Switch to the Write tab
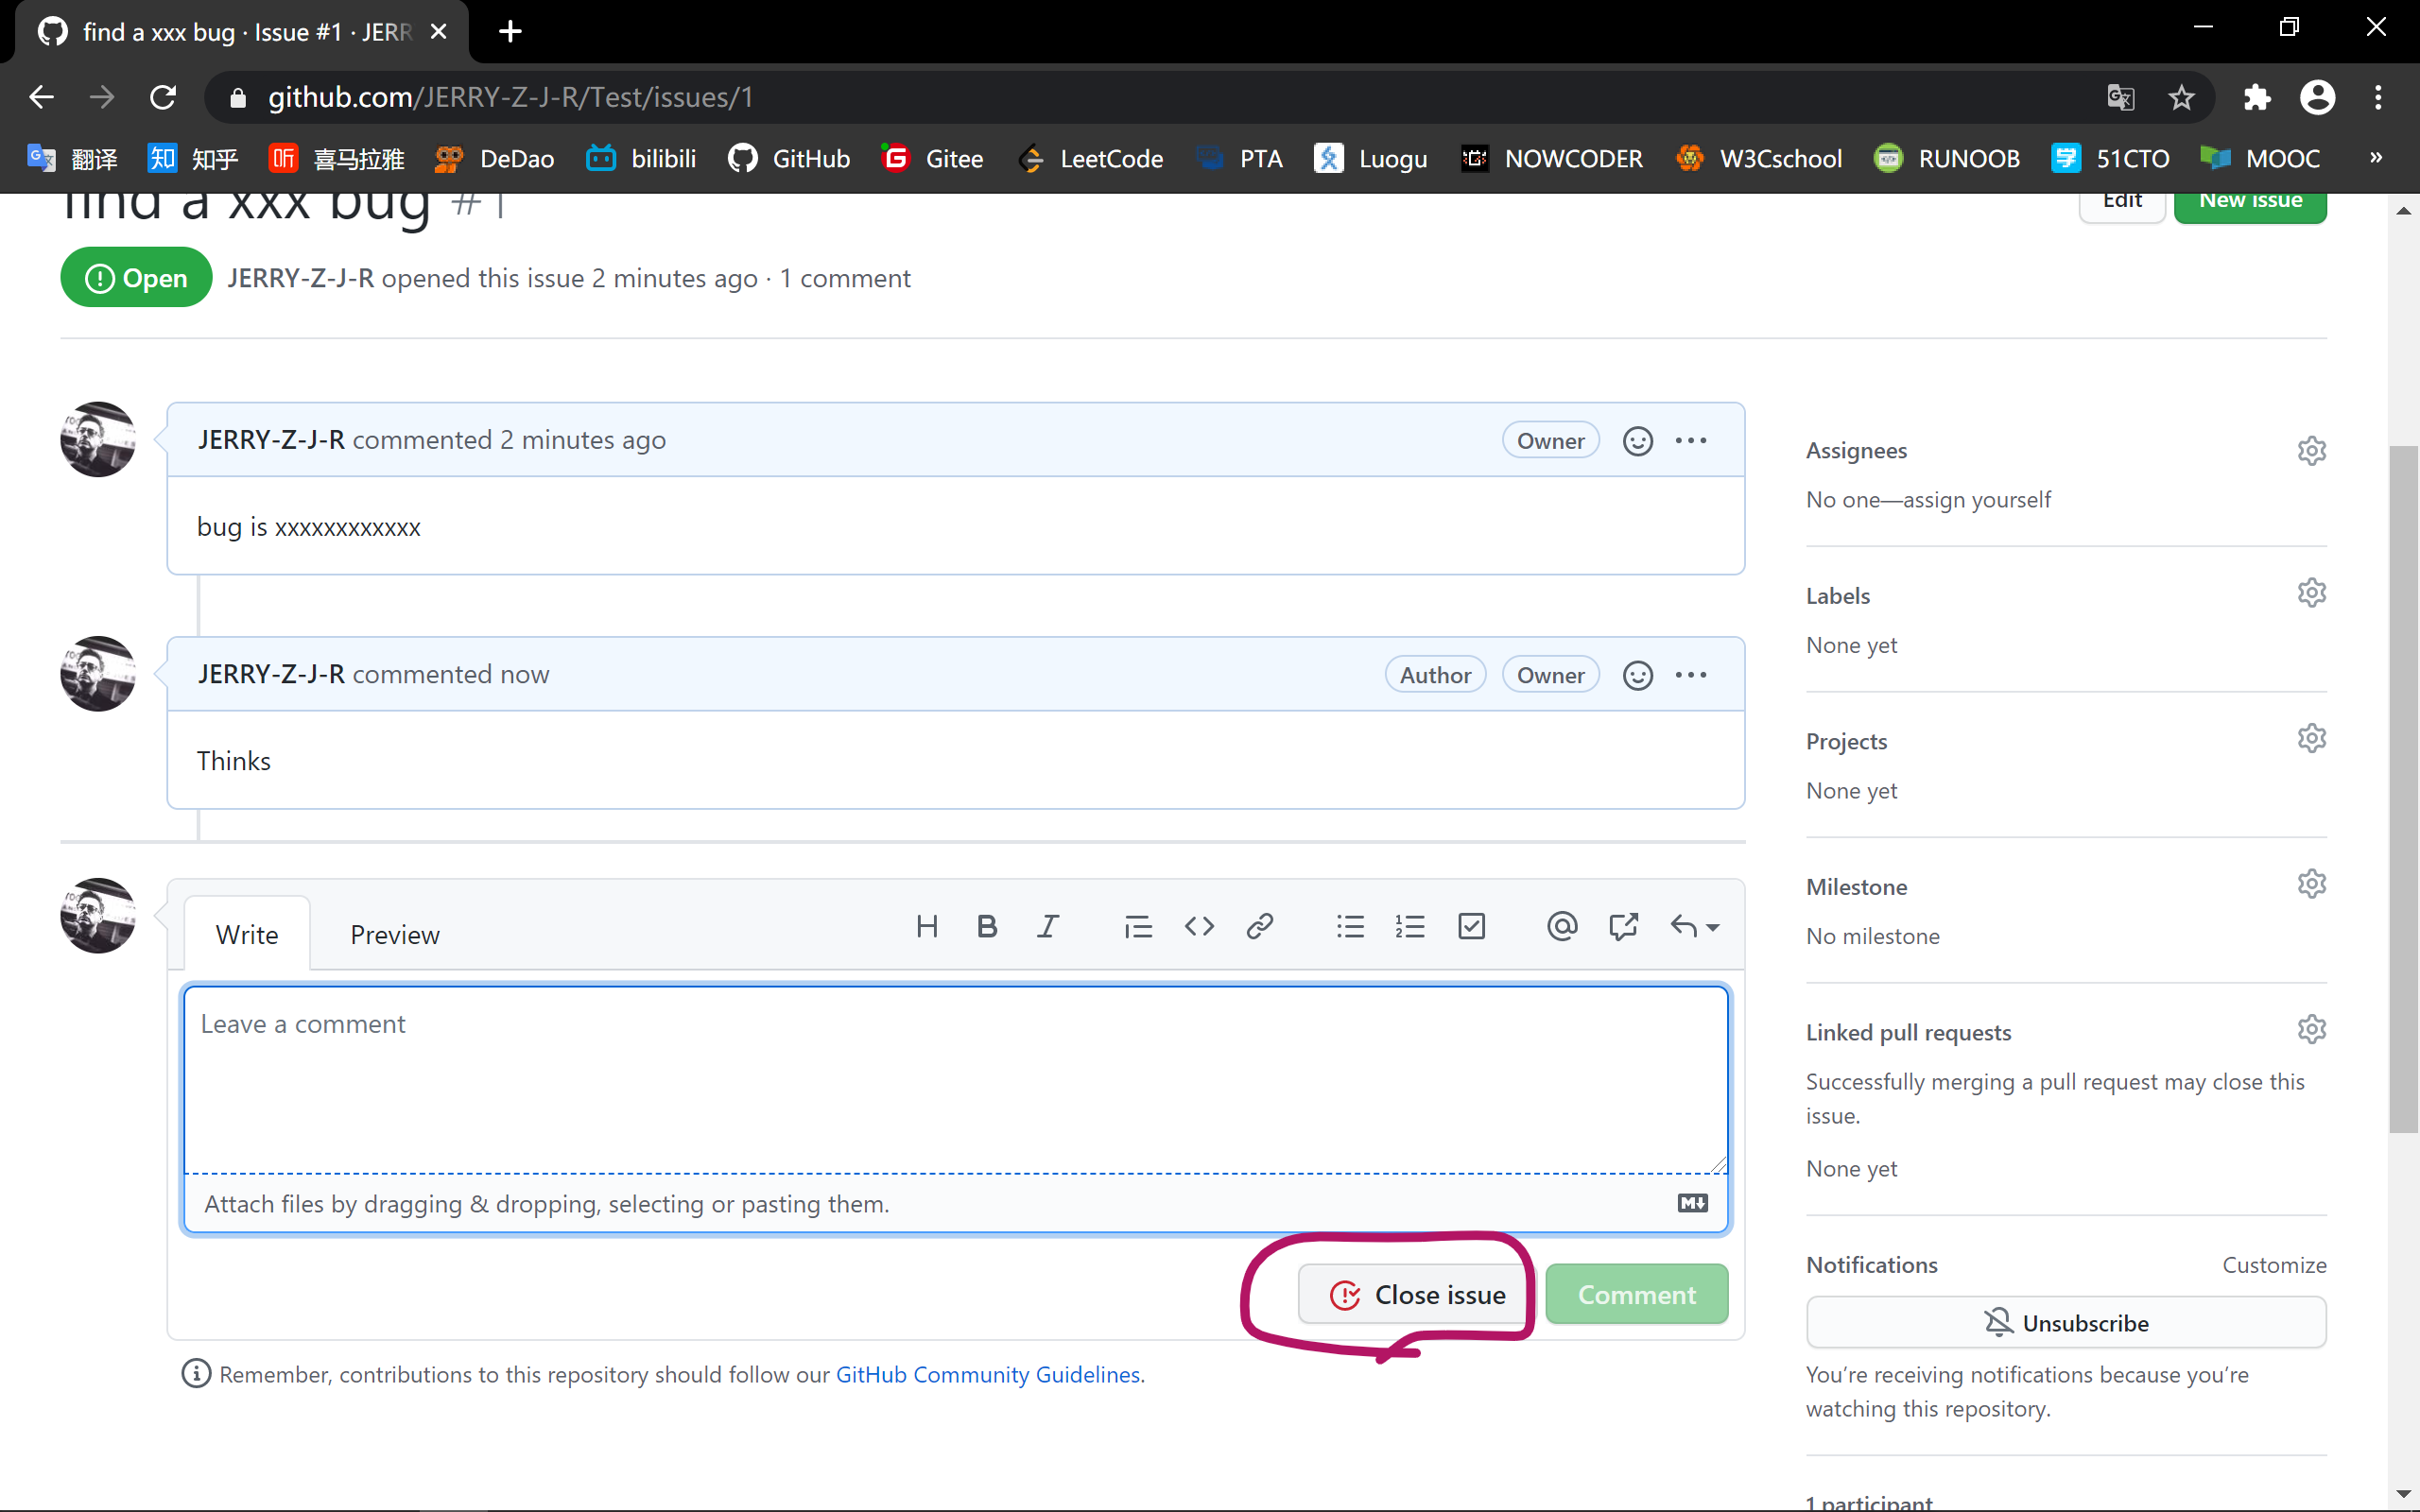 click(246, 934)
